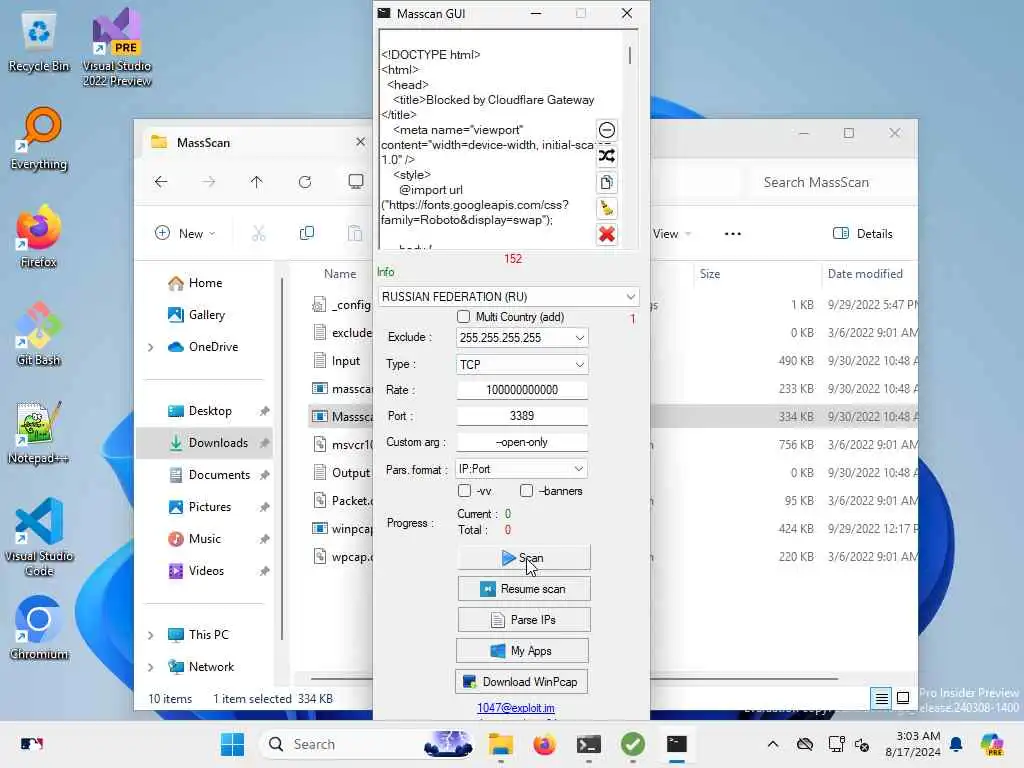
Task: Select Visual Studio 2022 Preview desktop icon
Action: (117, 47)
